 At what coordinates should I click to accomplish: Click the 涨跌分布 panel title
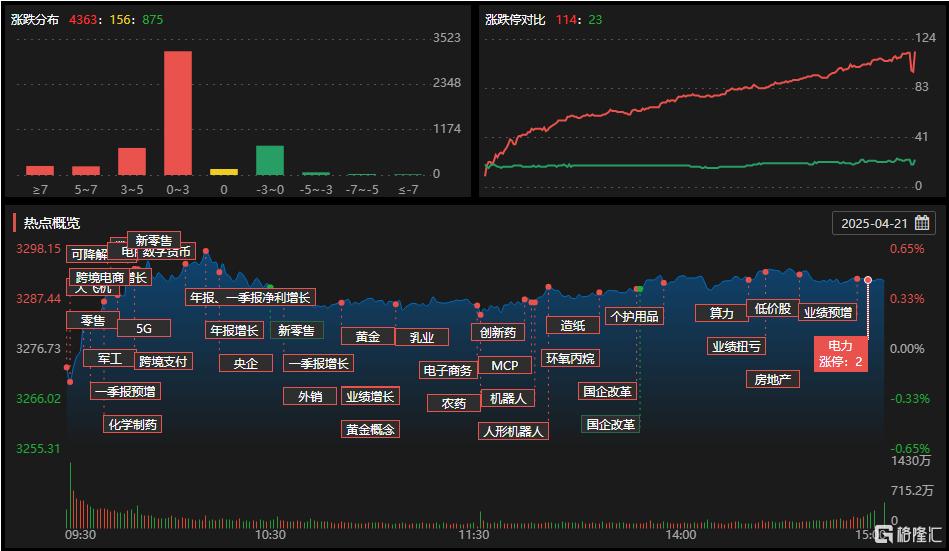[x=35, y=19]
